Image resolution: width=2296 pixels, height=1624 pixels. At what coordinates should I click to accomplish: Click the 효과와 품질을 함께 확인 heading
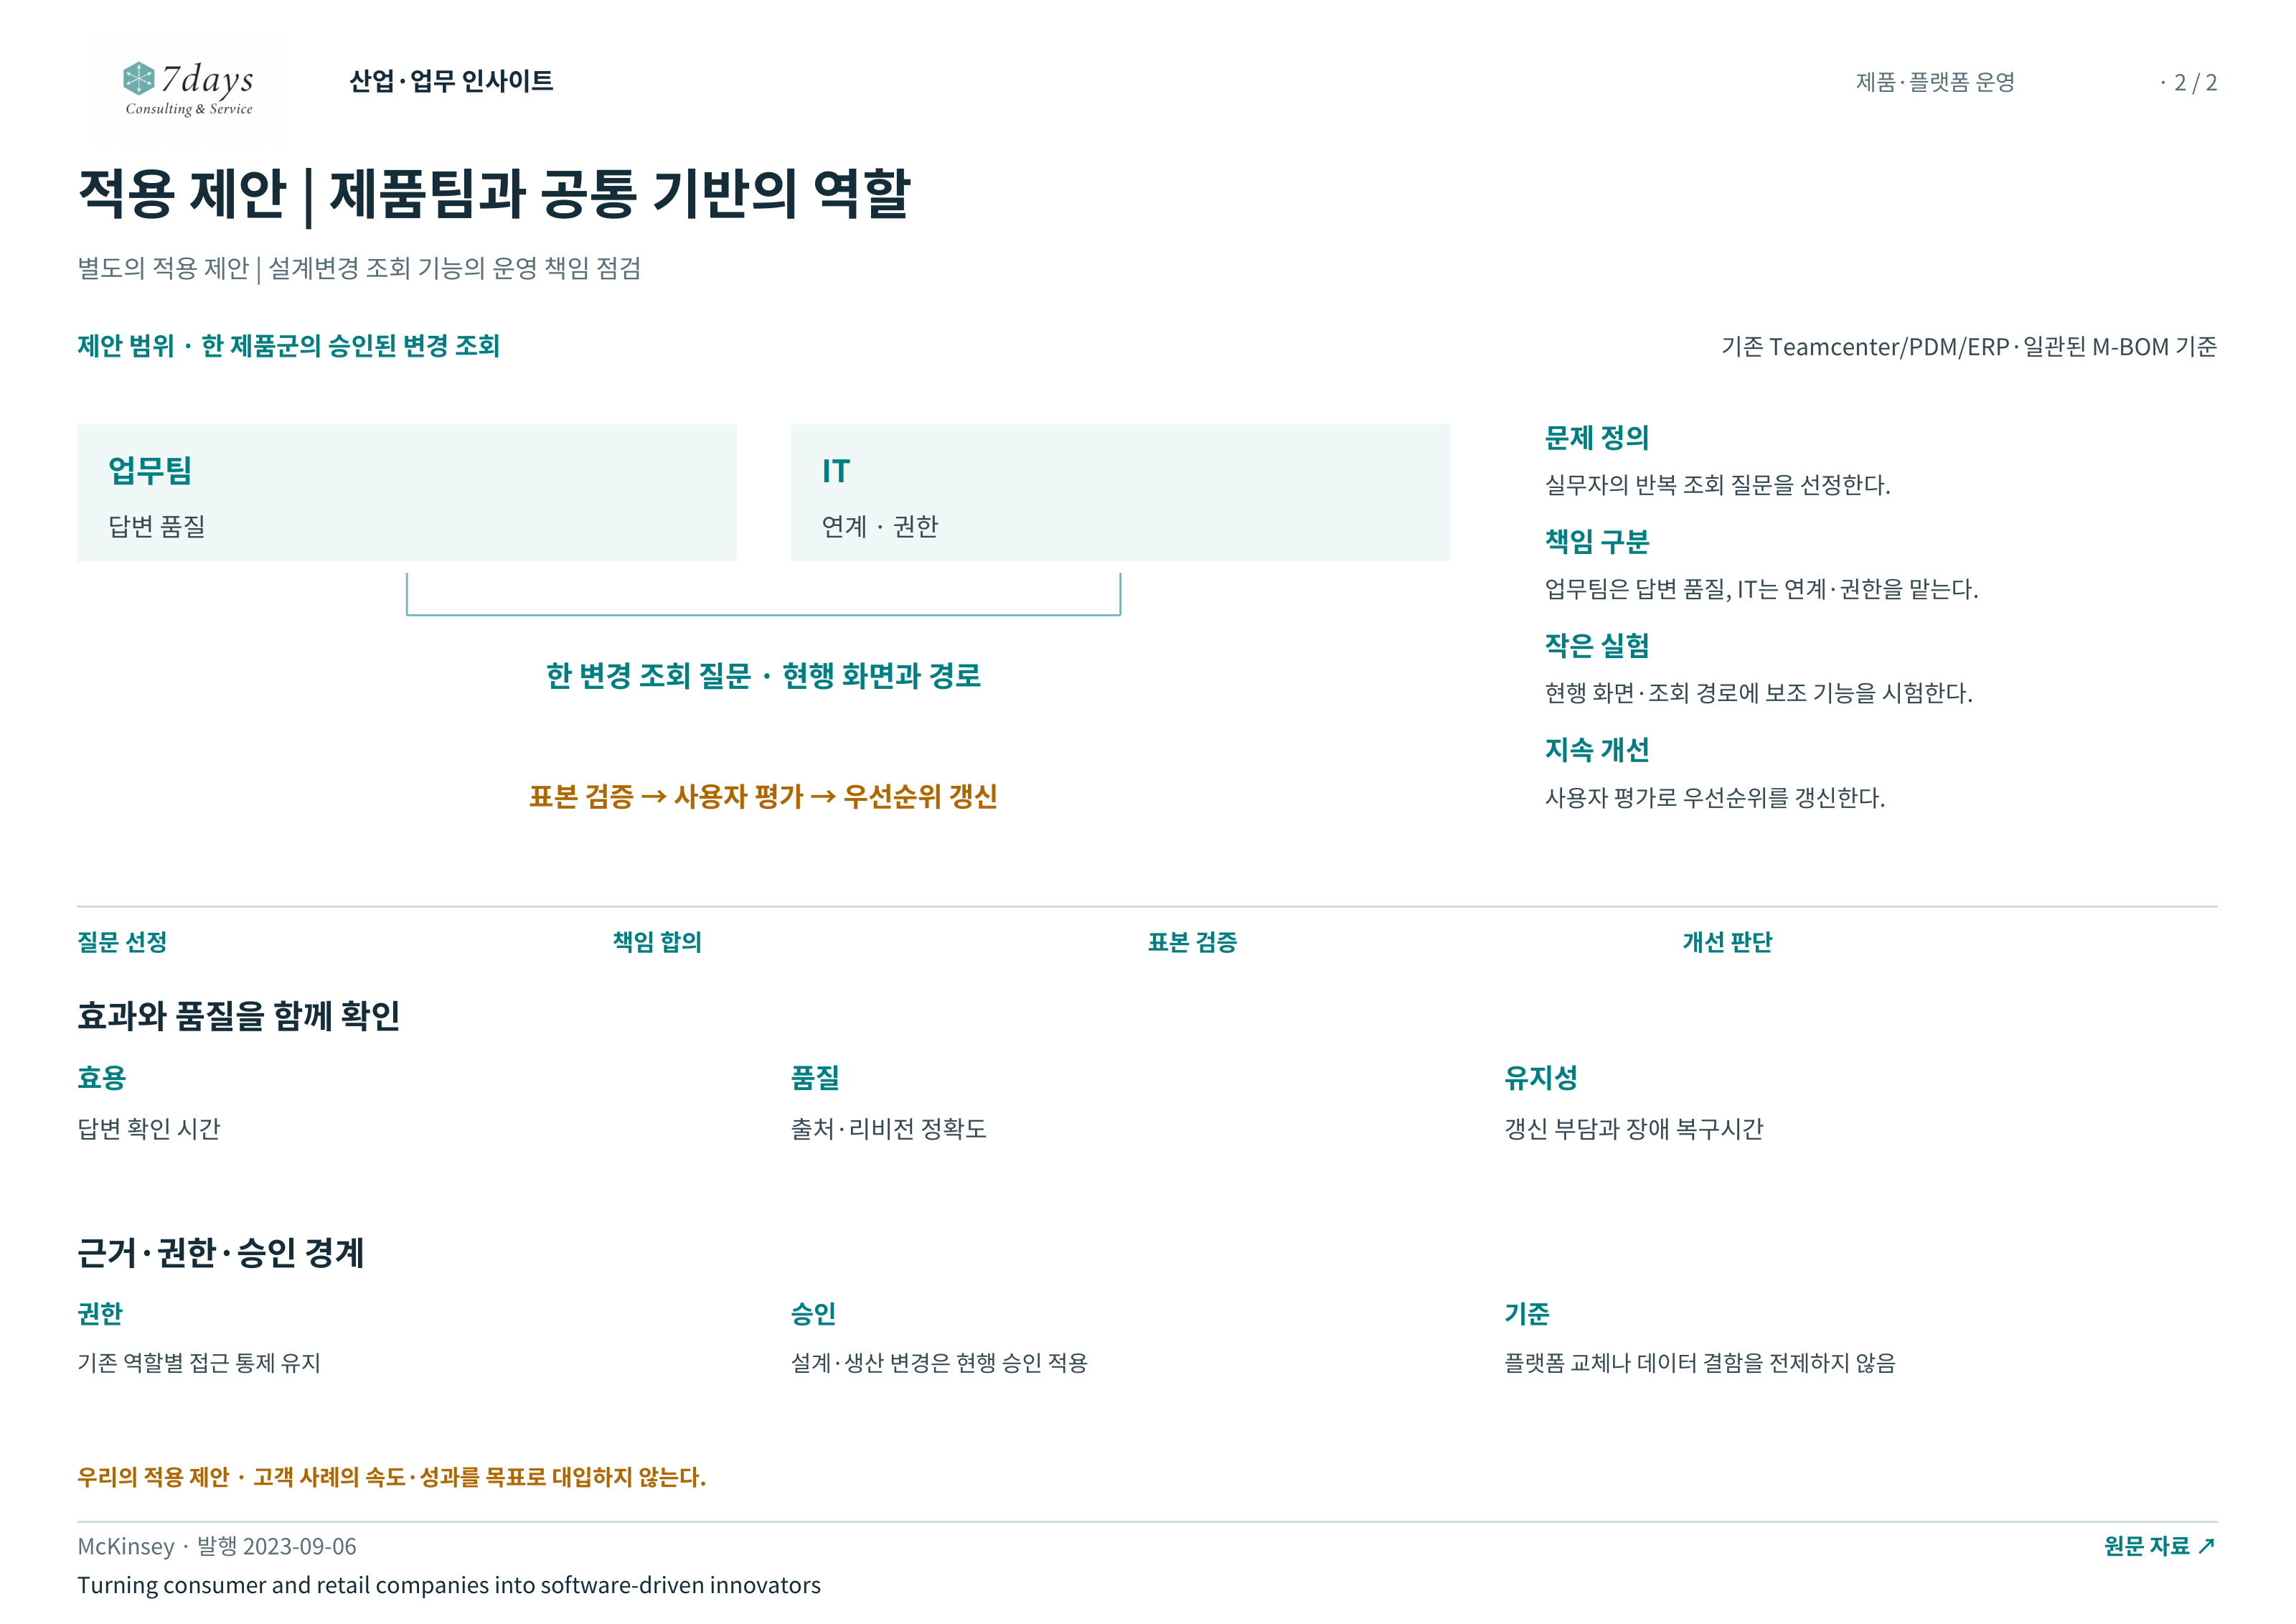[x=239, y=1016]
